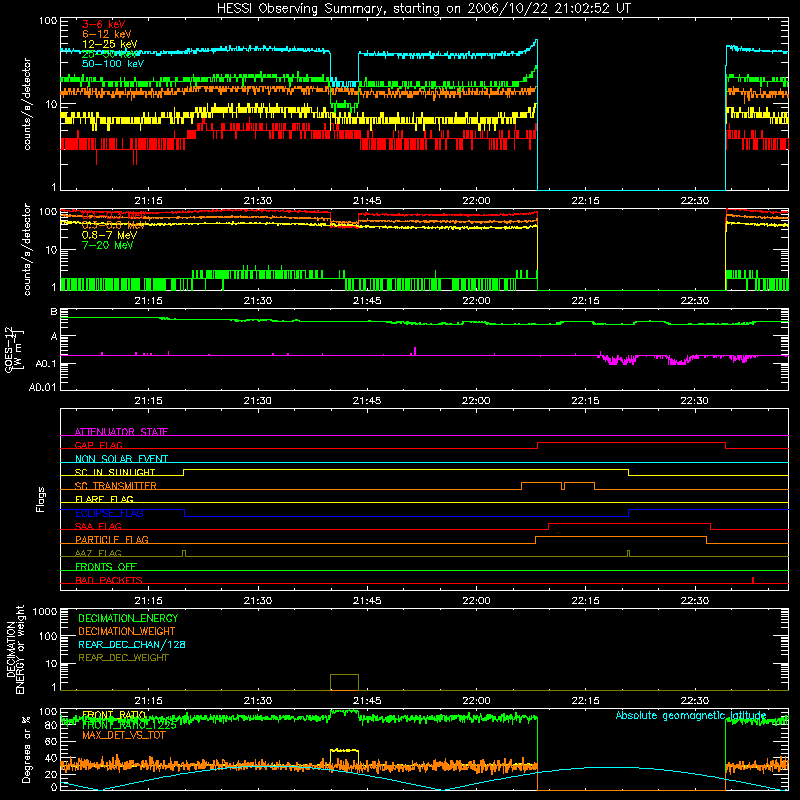The height and width of the screenshot is (800, 800).
Task: Click the HESSI Observing Summary plot title
Action: 423,9
